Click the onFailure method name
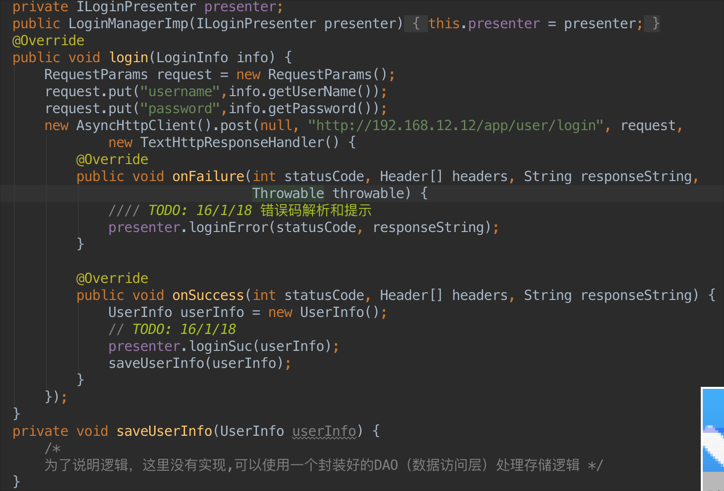This screenshot has height=491, width=724. [208, 176]
